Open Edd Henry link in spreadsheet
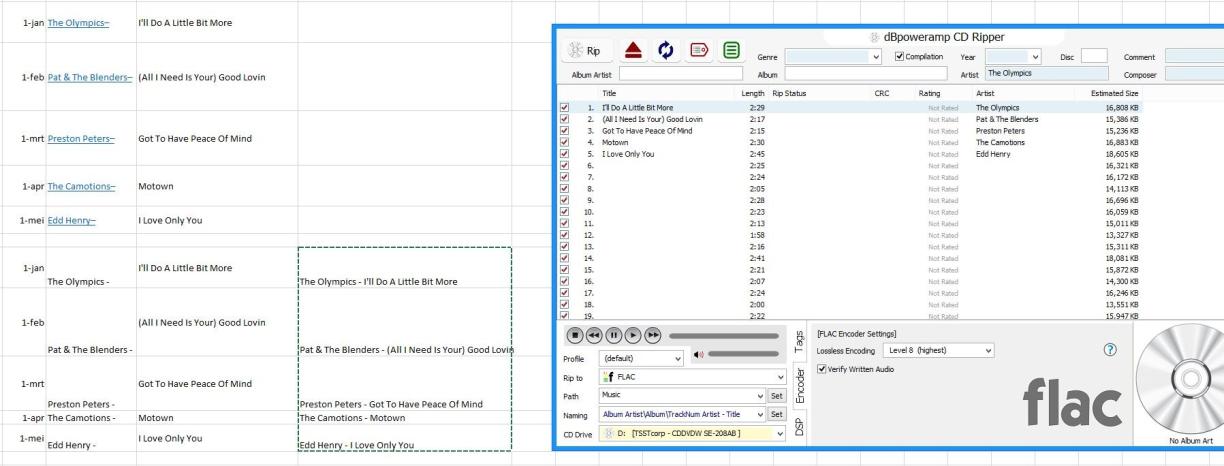This screenshot has height=466, width=1224. [71, 220]
